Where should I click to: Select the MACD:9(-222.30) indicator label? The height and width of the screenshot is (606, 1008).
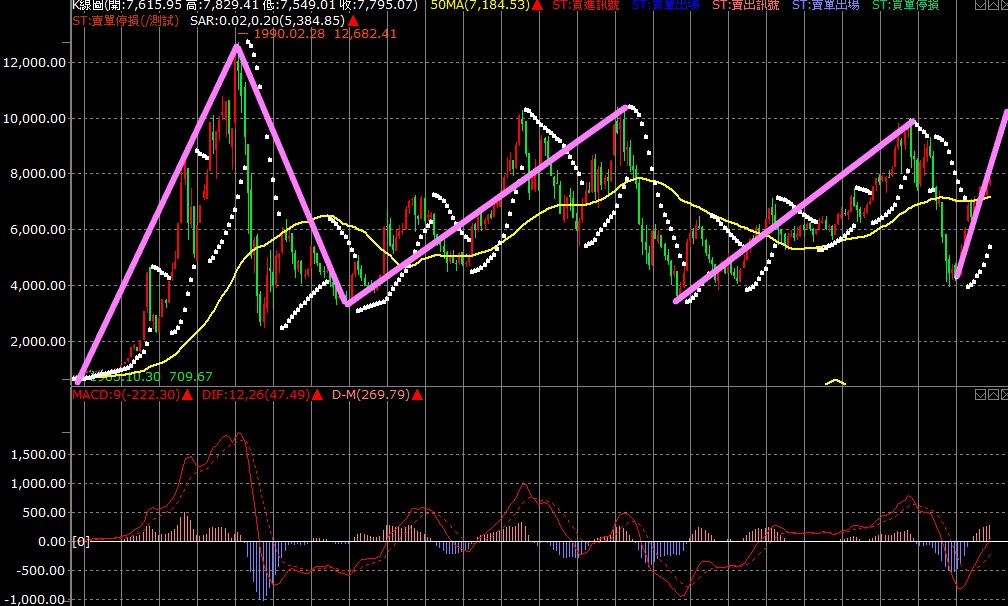point(126,395)
